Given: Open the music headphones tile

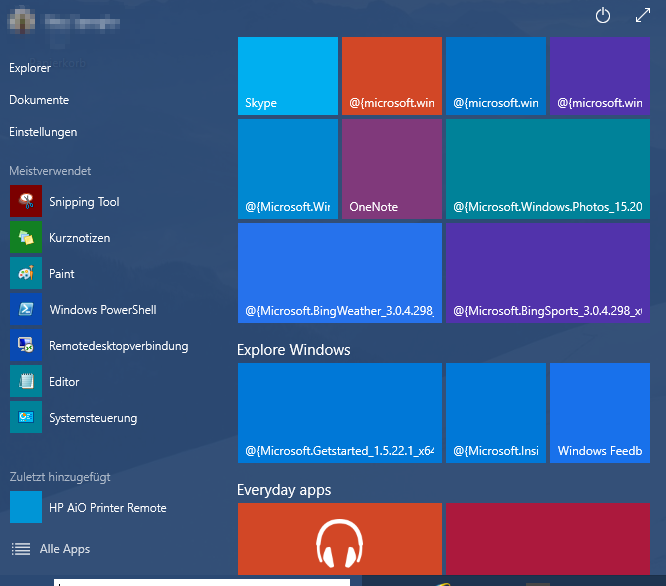Looking at the screenshot, I should (x=340, y=539).
